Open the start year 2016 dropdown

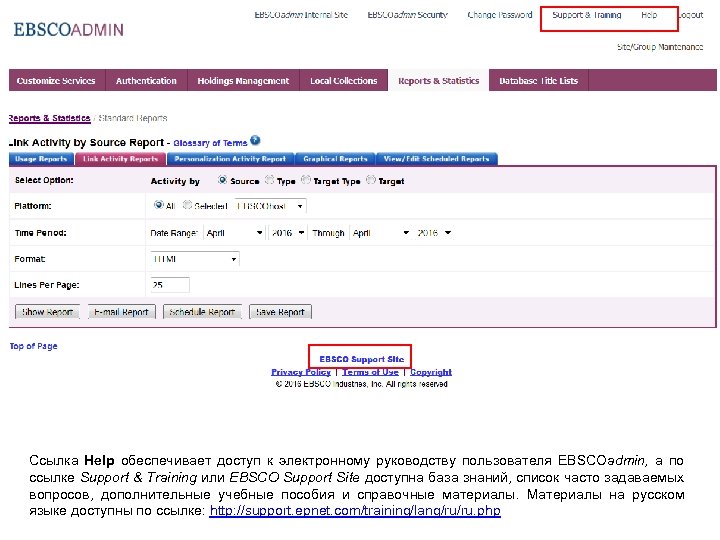click(x=287, y=233)
